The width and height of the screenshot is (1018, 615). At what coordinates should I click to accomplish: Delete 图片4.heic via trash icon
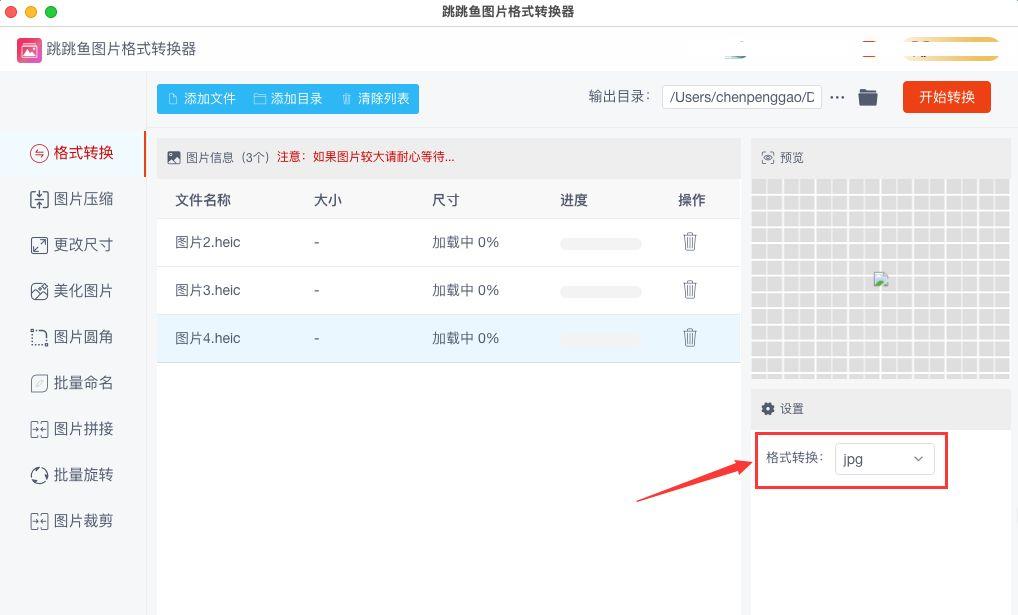coord(690,338)
